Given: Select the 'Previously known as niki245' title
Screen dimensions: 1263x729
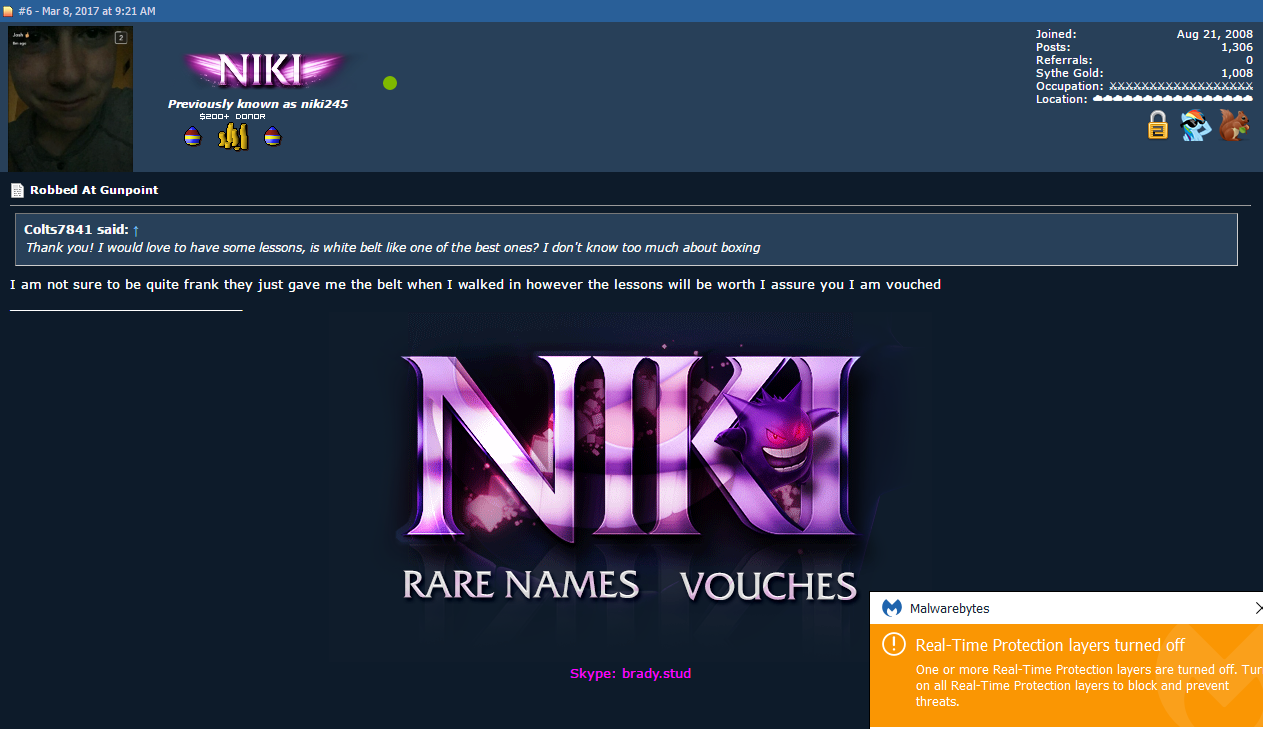Looking at the screenshot, I should coord(258,104).
